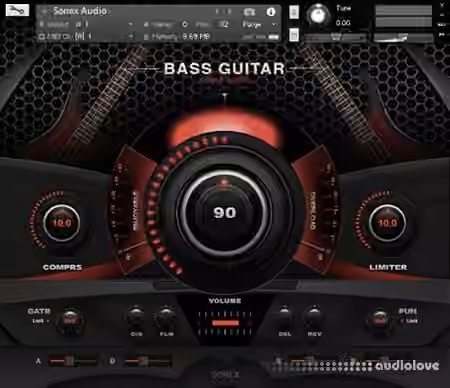
Task: Click the LIMITER knob showing 10.0
Action: 387,222
